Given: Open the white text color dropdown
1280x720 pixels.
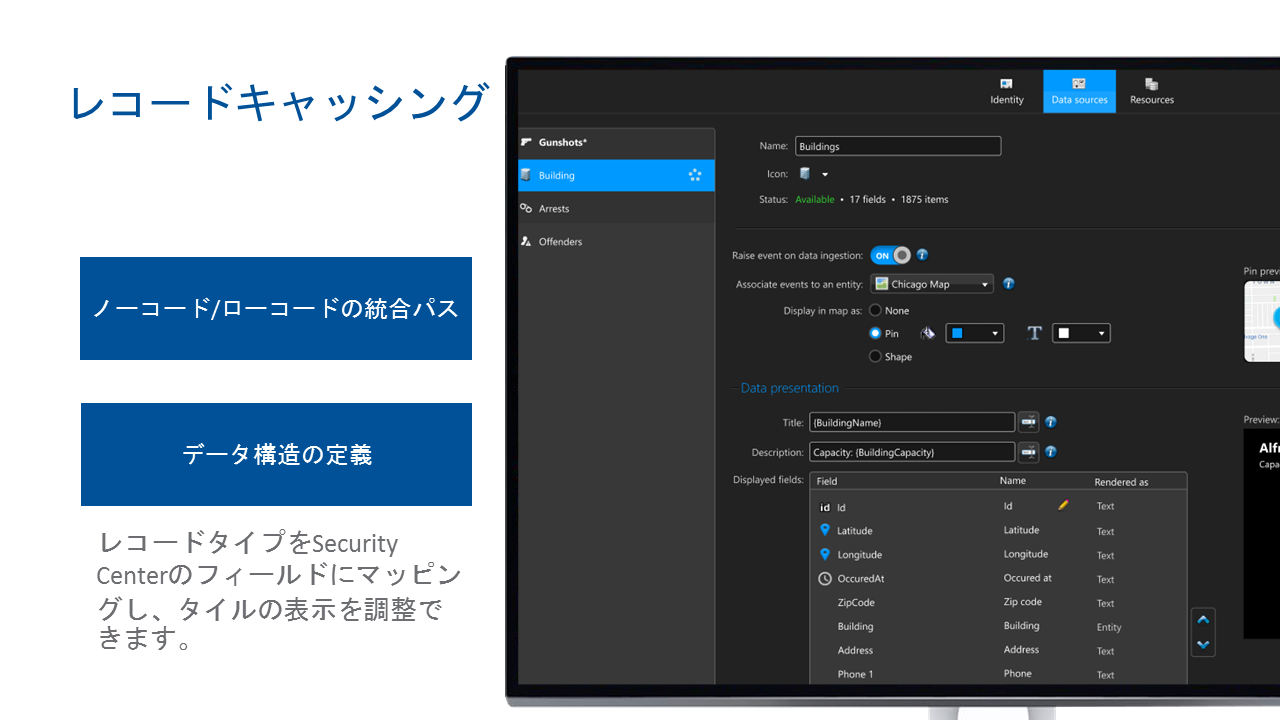Looking at the screenshot, I should (x=1081, y=333).
